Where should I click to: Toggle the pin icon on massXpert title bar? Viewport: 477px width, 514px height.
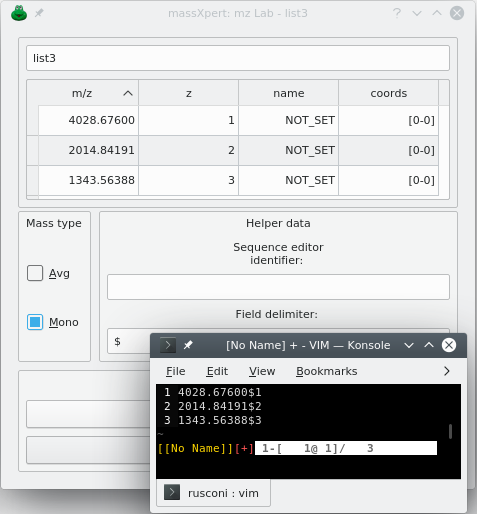(x=39, y=13)
